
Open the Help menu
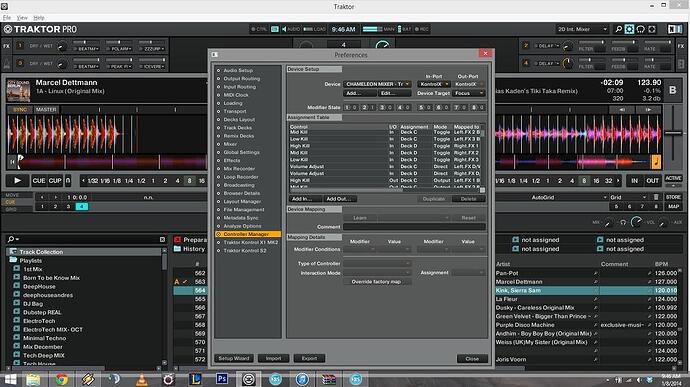(39, 18)
